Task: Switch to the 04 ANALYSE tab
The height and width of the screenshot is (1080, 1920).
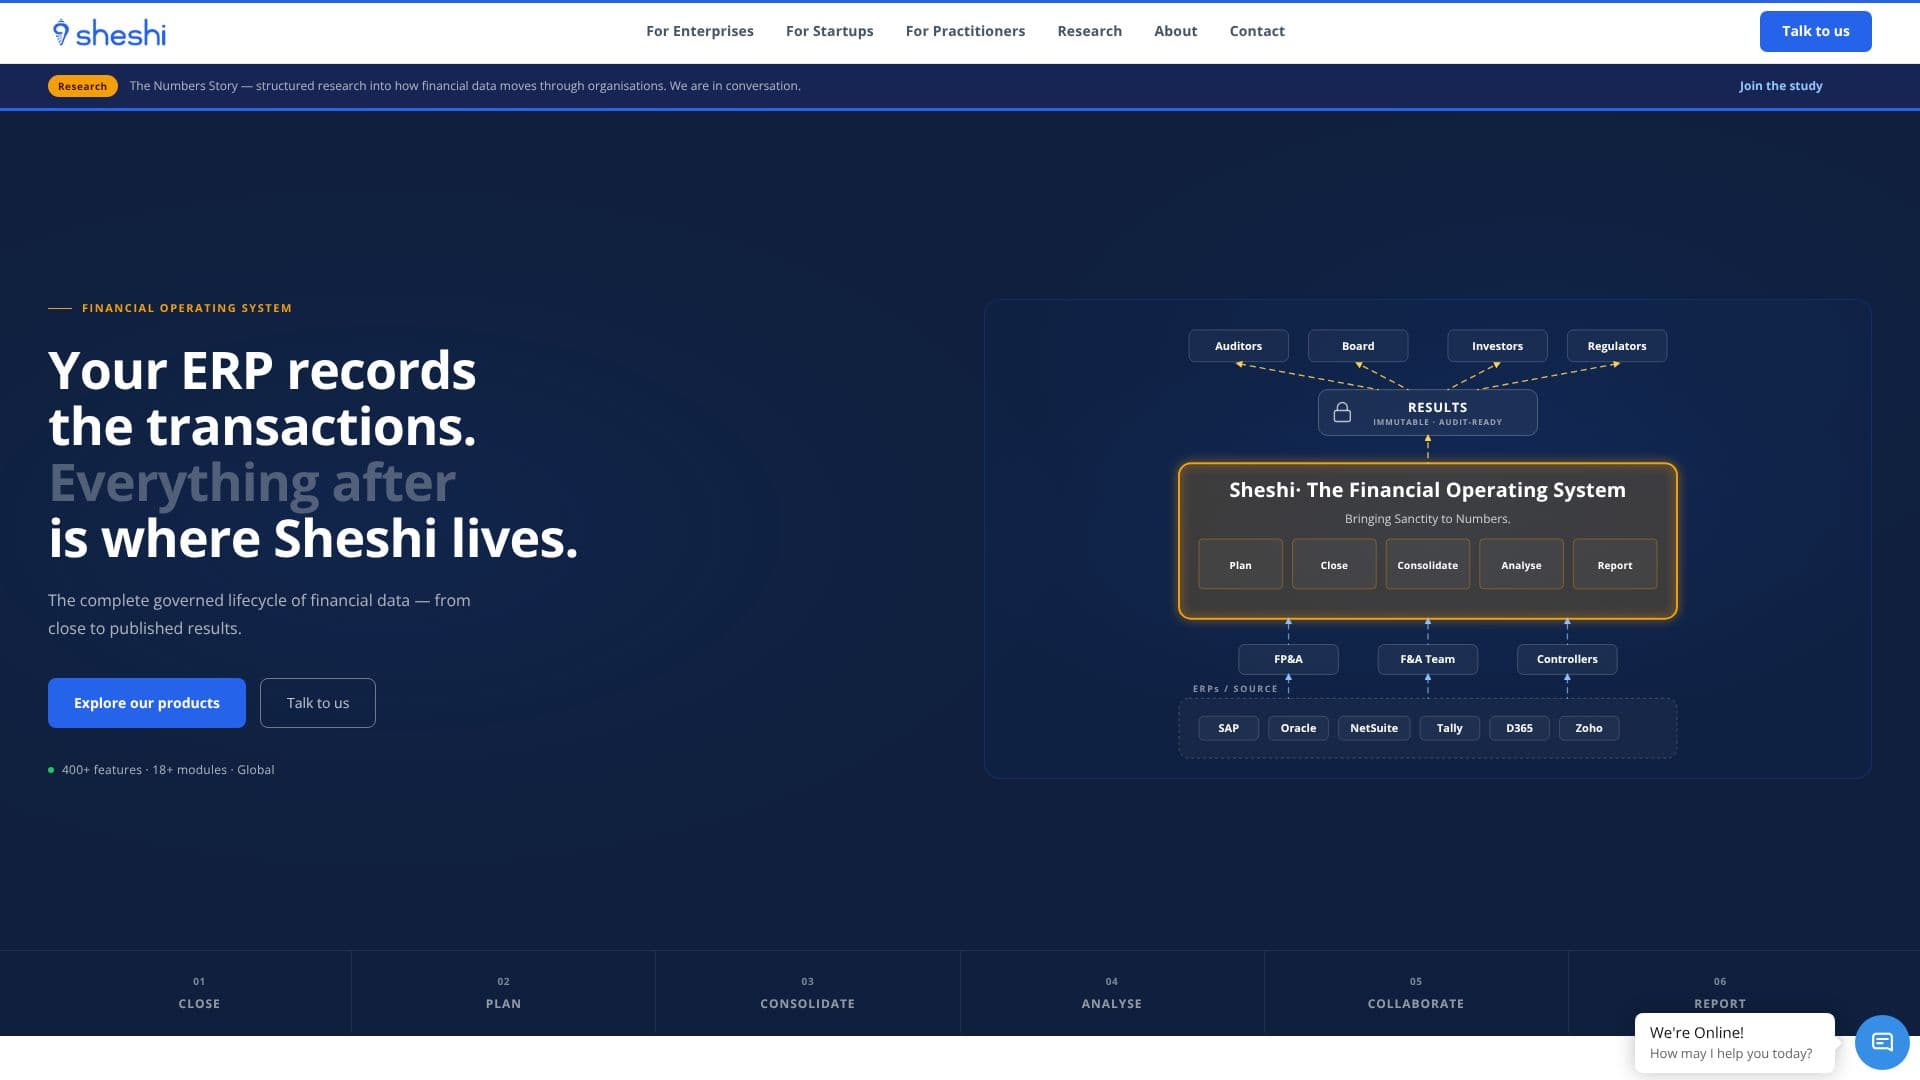Action: click(1112, 993)
